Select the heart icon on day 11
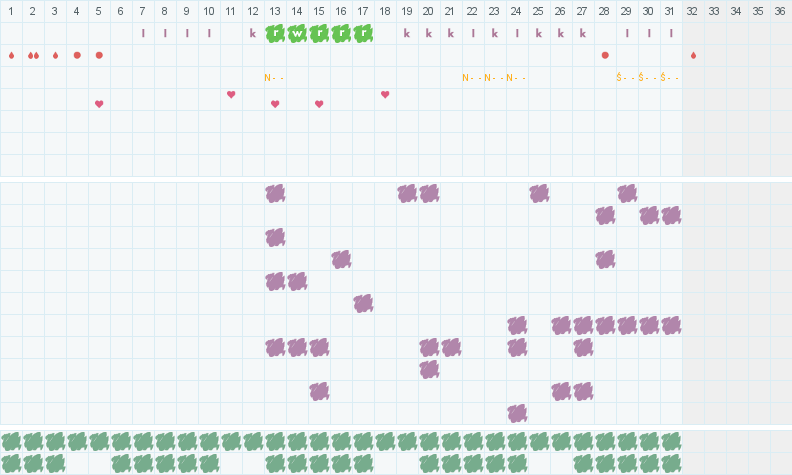Viewport: 792px width, 475px height. pyautogui.click(x=231, y=95)
